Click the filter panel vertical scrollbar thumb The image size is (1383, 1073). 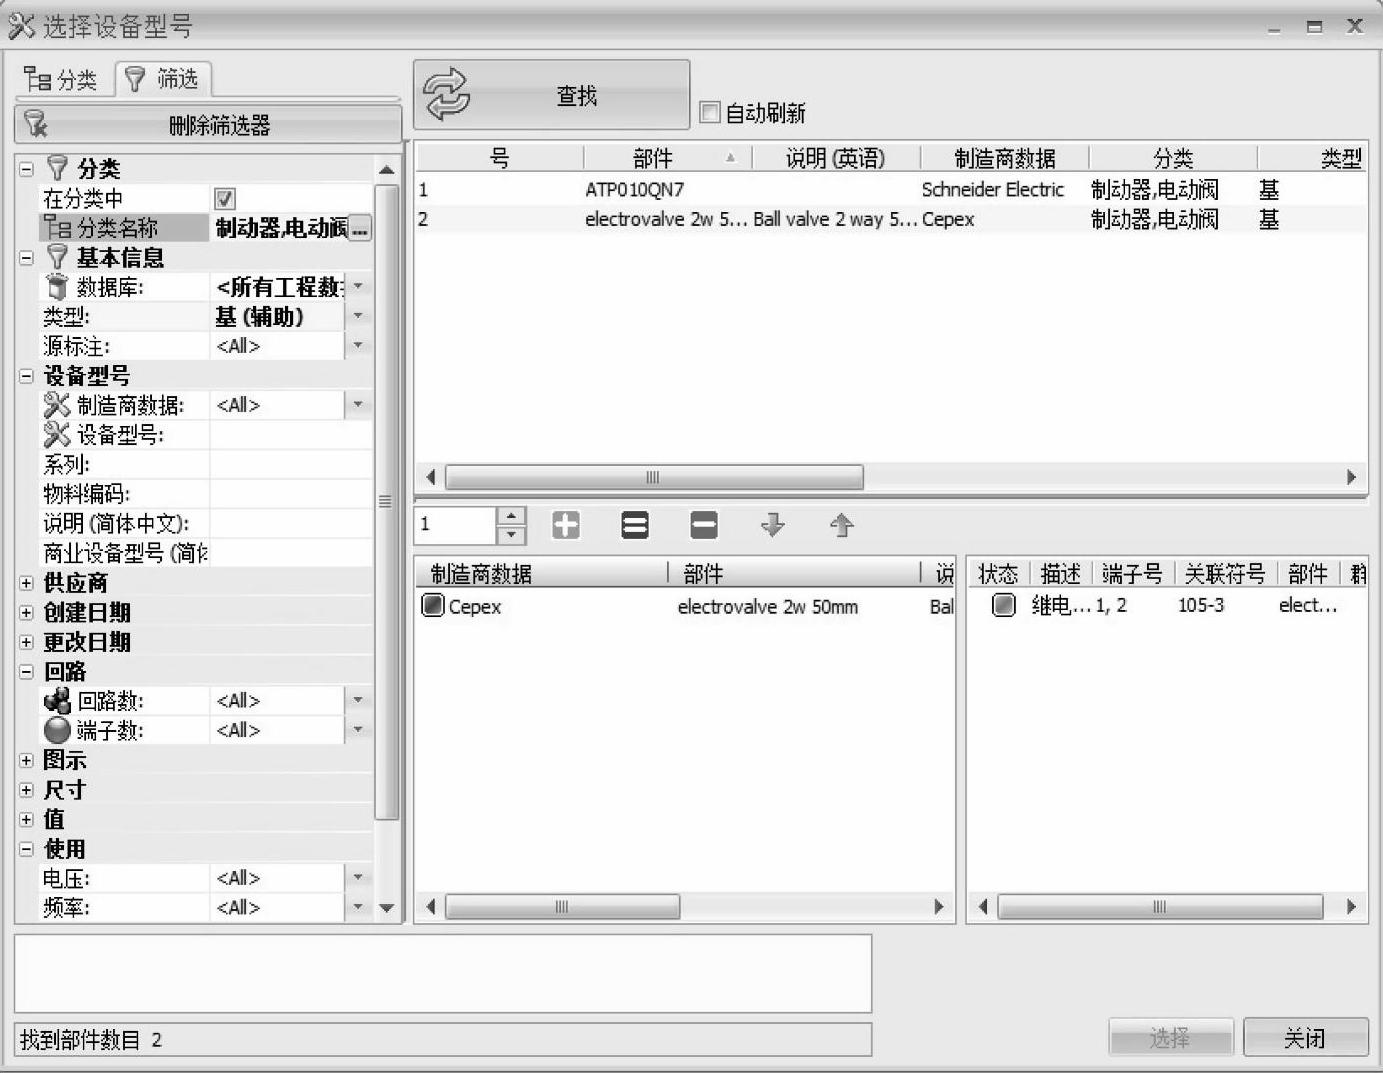click(x=386, y=501)
